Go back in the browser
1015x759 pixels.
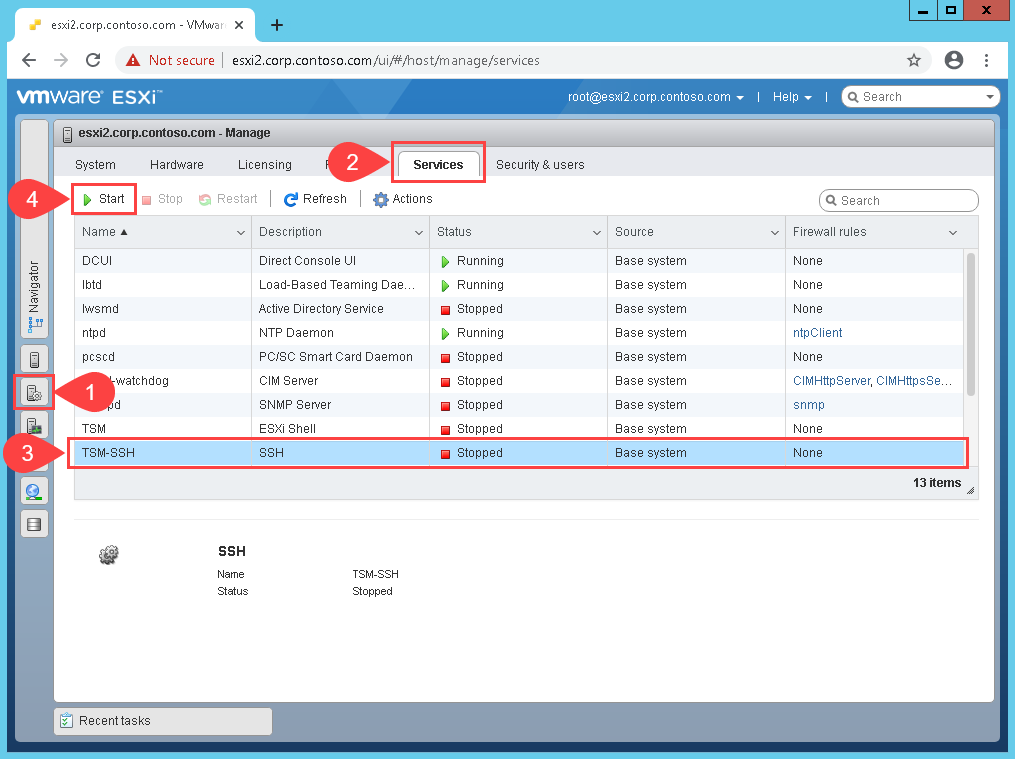29,60
